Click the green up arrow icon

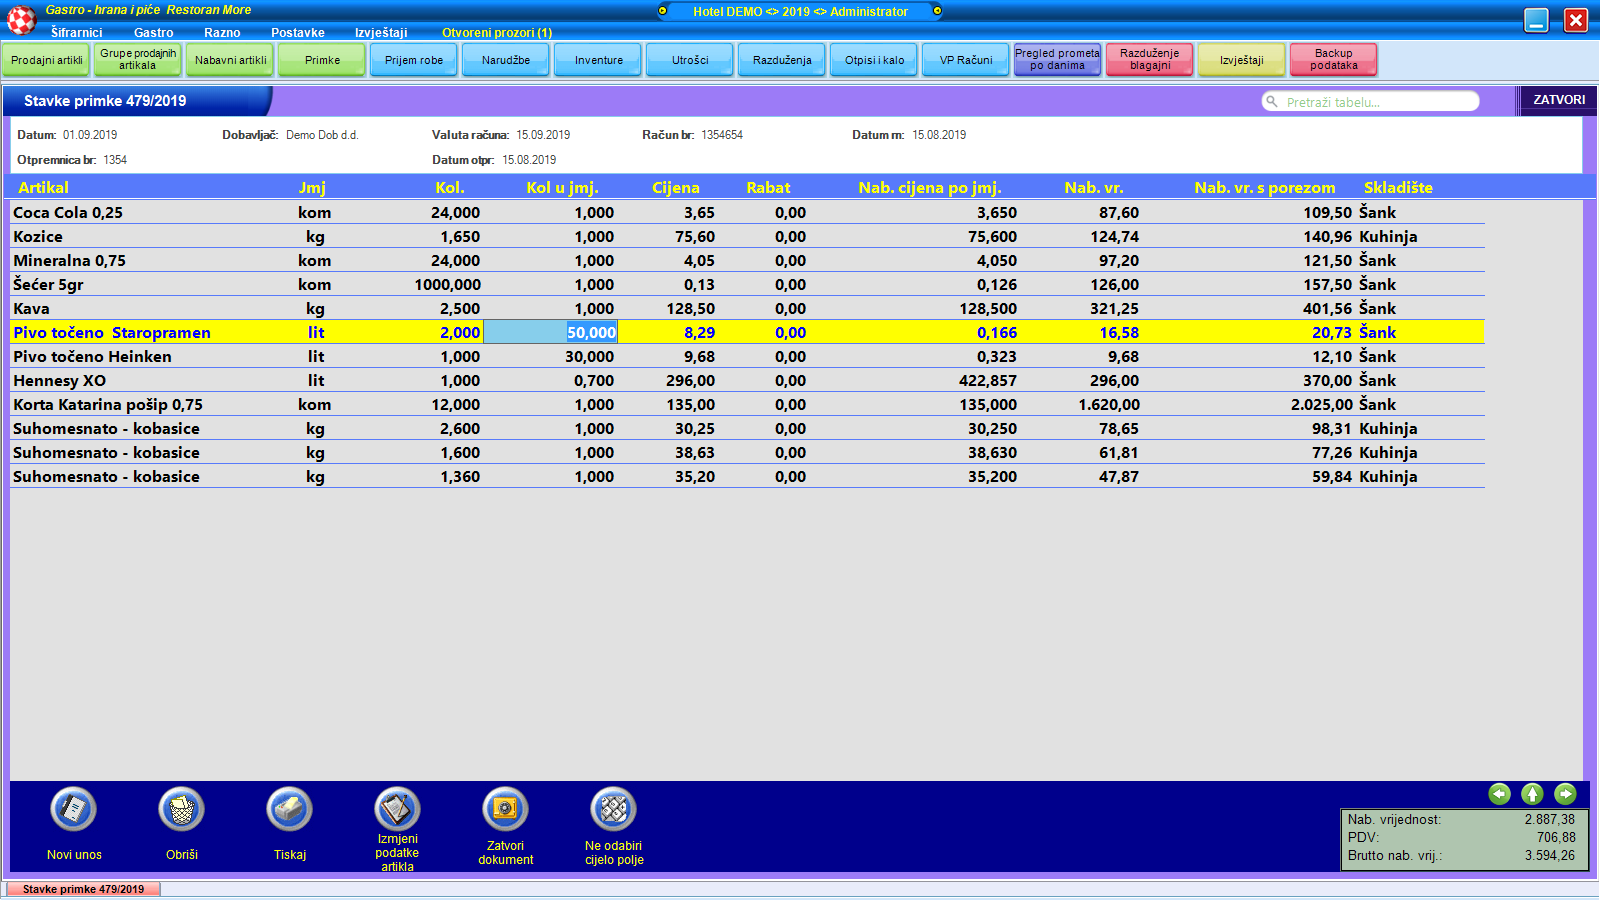pos(1532,794)
